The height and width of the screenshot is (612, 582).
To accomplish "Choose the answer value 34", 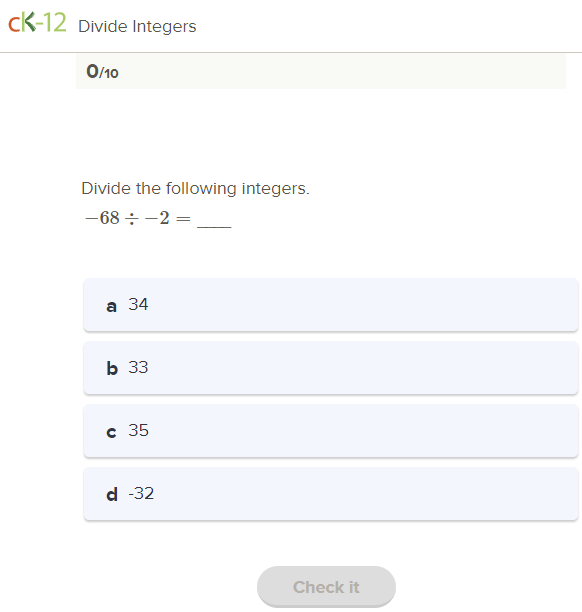I will [x=138, y=304].
